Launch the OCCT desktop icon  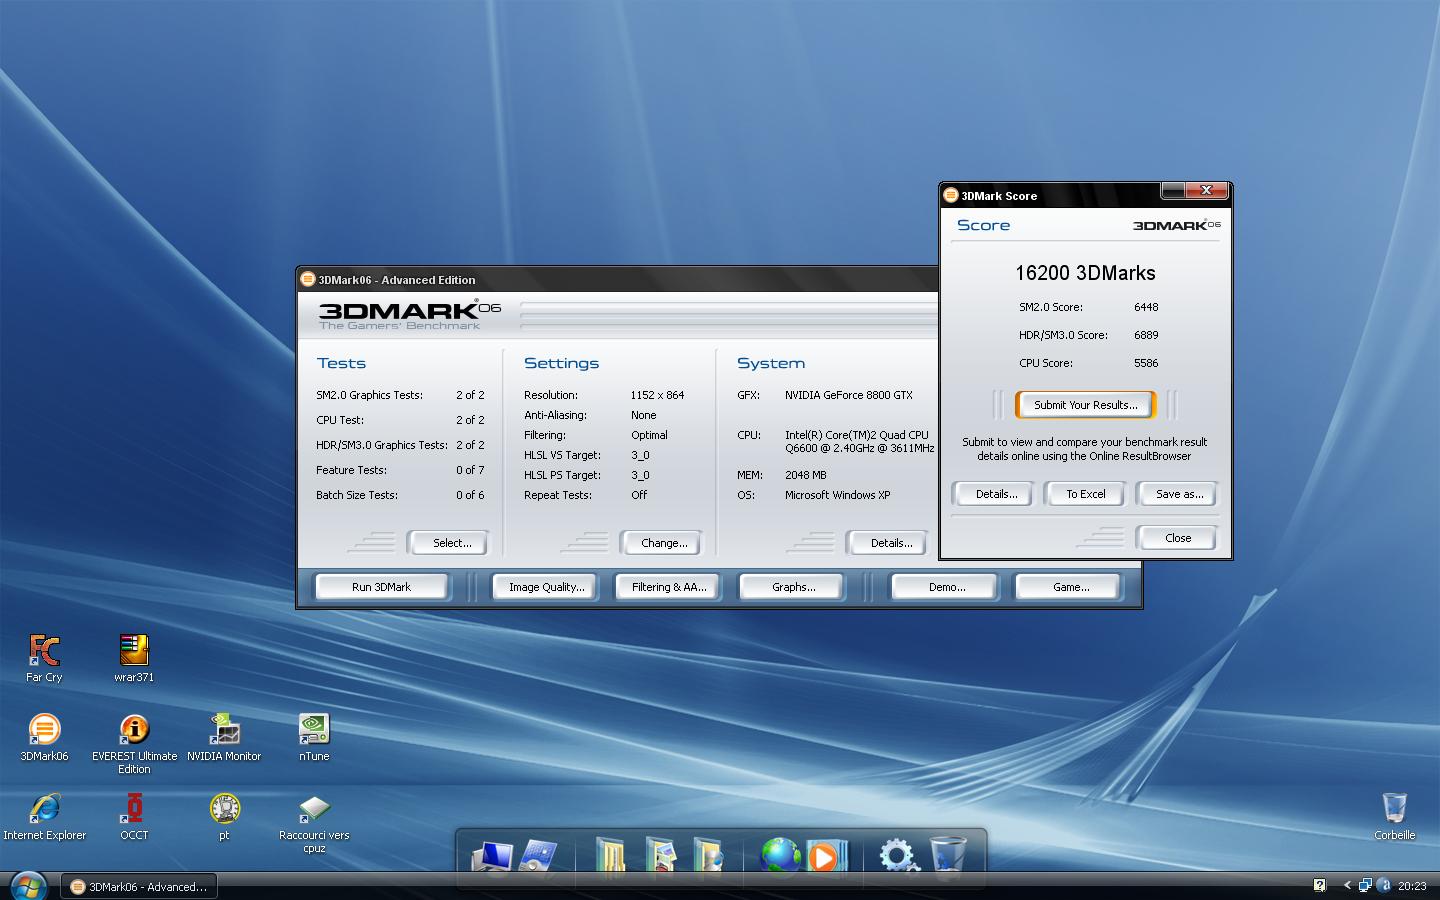tap(134, 815)
